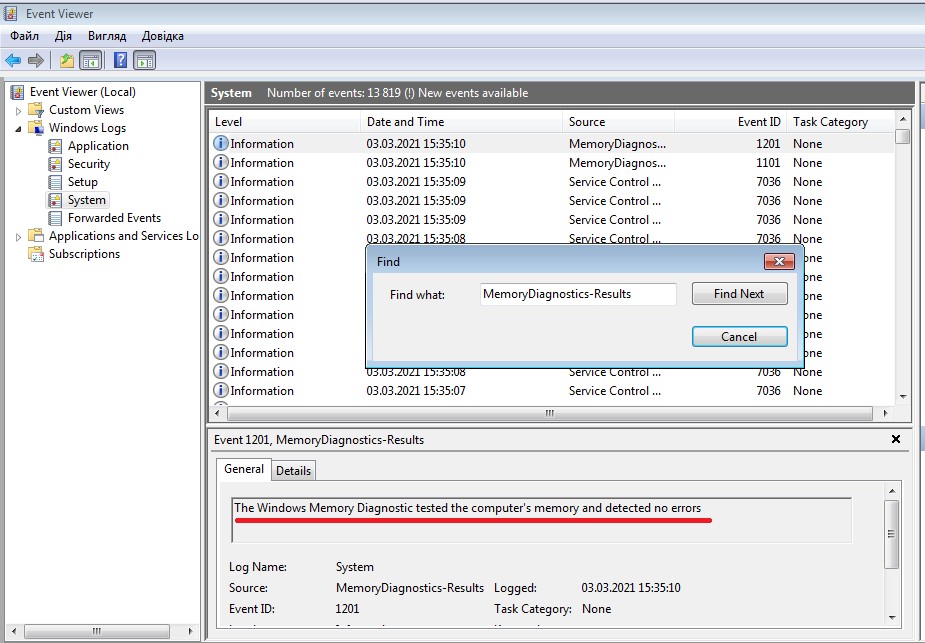Collapse the Windows Logs tree node
This screenshot has width=925, height=643.
click(x=18, y=128)
